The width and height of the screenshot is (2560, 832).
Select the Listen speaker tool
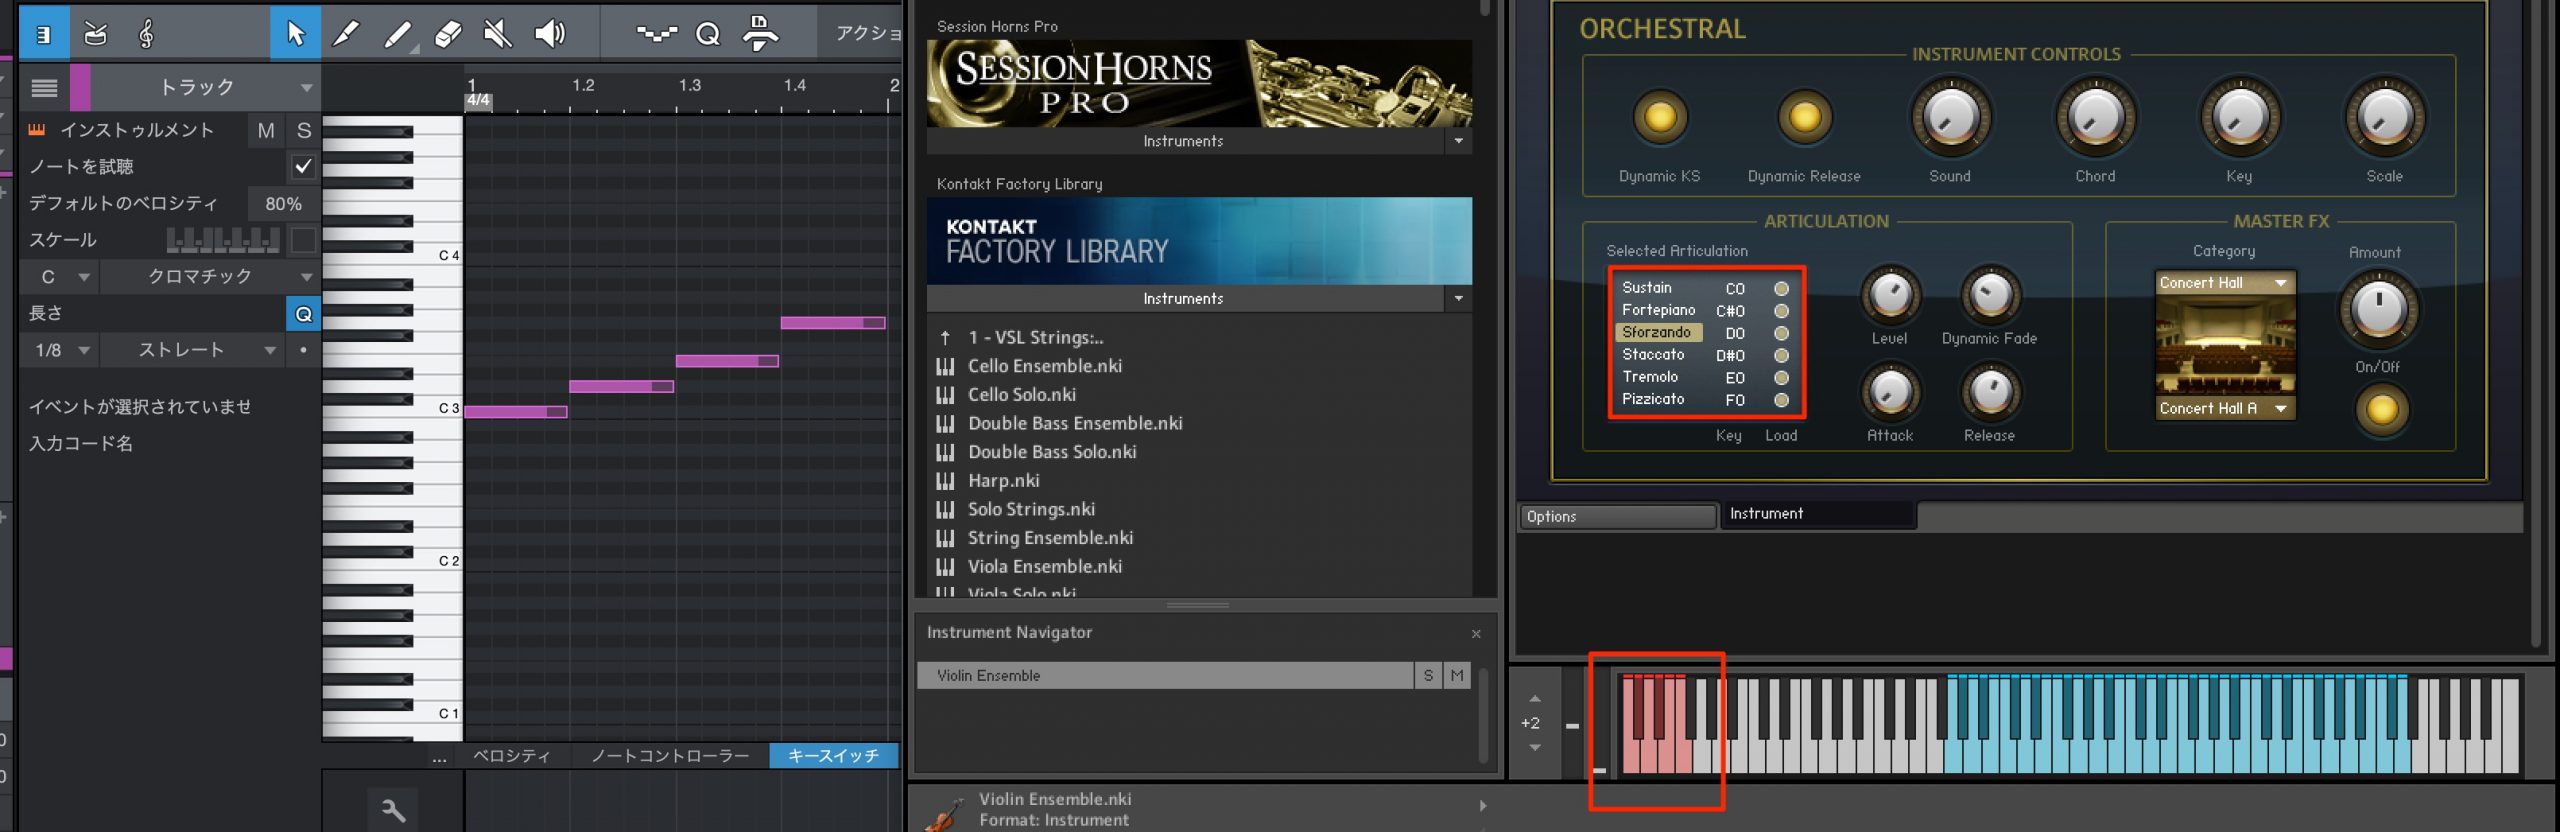click(549, 34)
